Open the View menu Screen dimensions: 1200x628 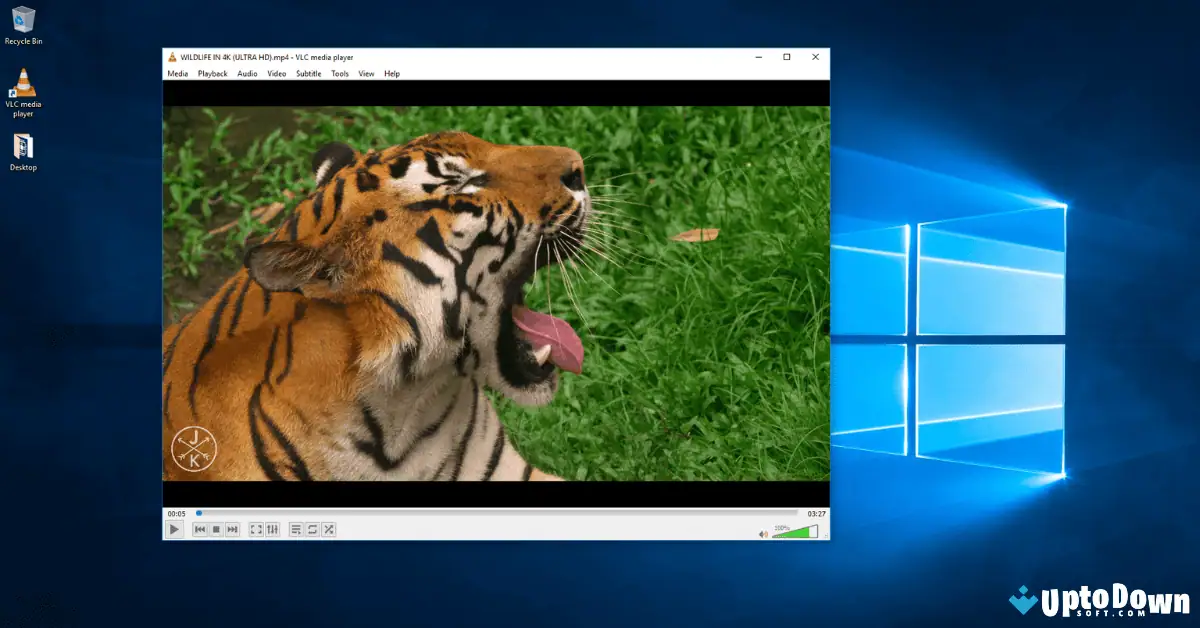click(365, 73)
